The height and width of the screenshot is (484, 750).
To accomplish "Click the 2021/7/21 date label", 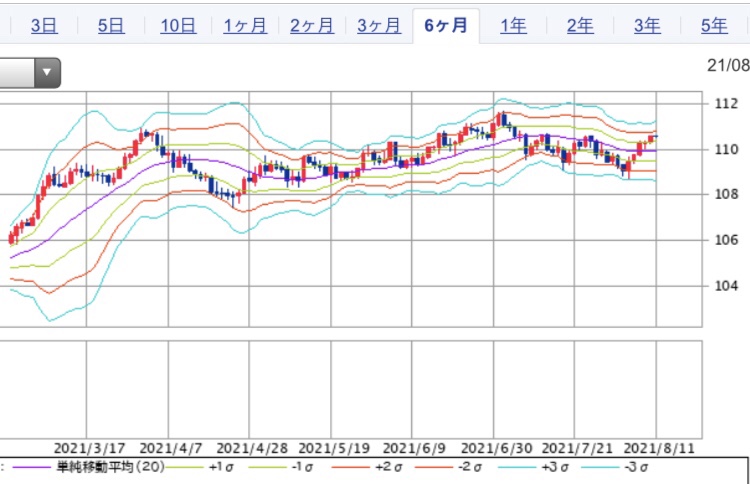I will pyautogui.click(x=577, y=449).
